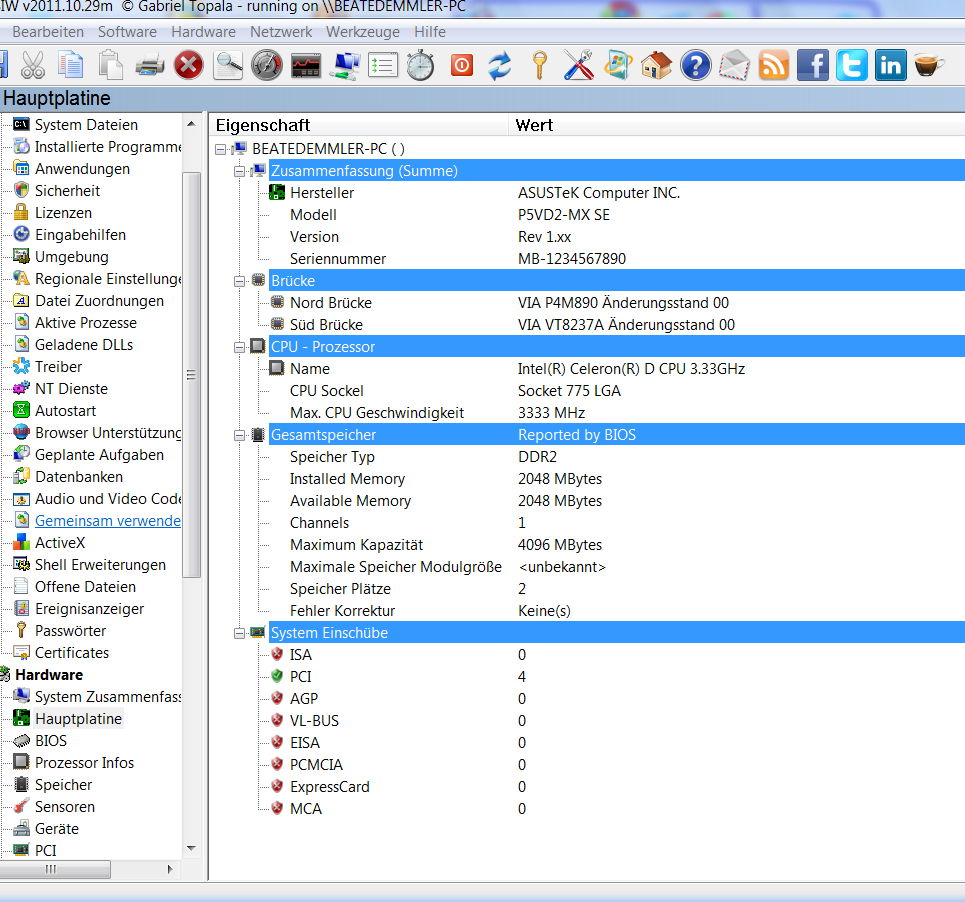Select Passwörter in the sidebar
The height and width of the screenshot is (902, 965).
70,631
